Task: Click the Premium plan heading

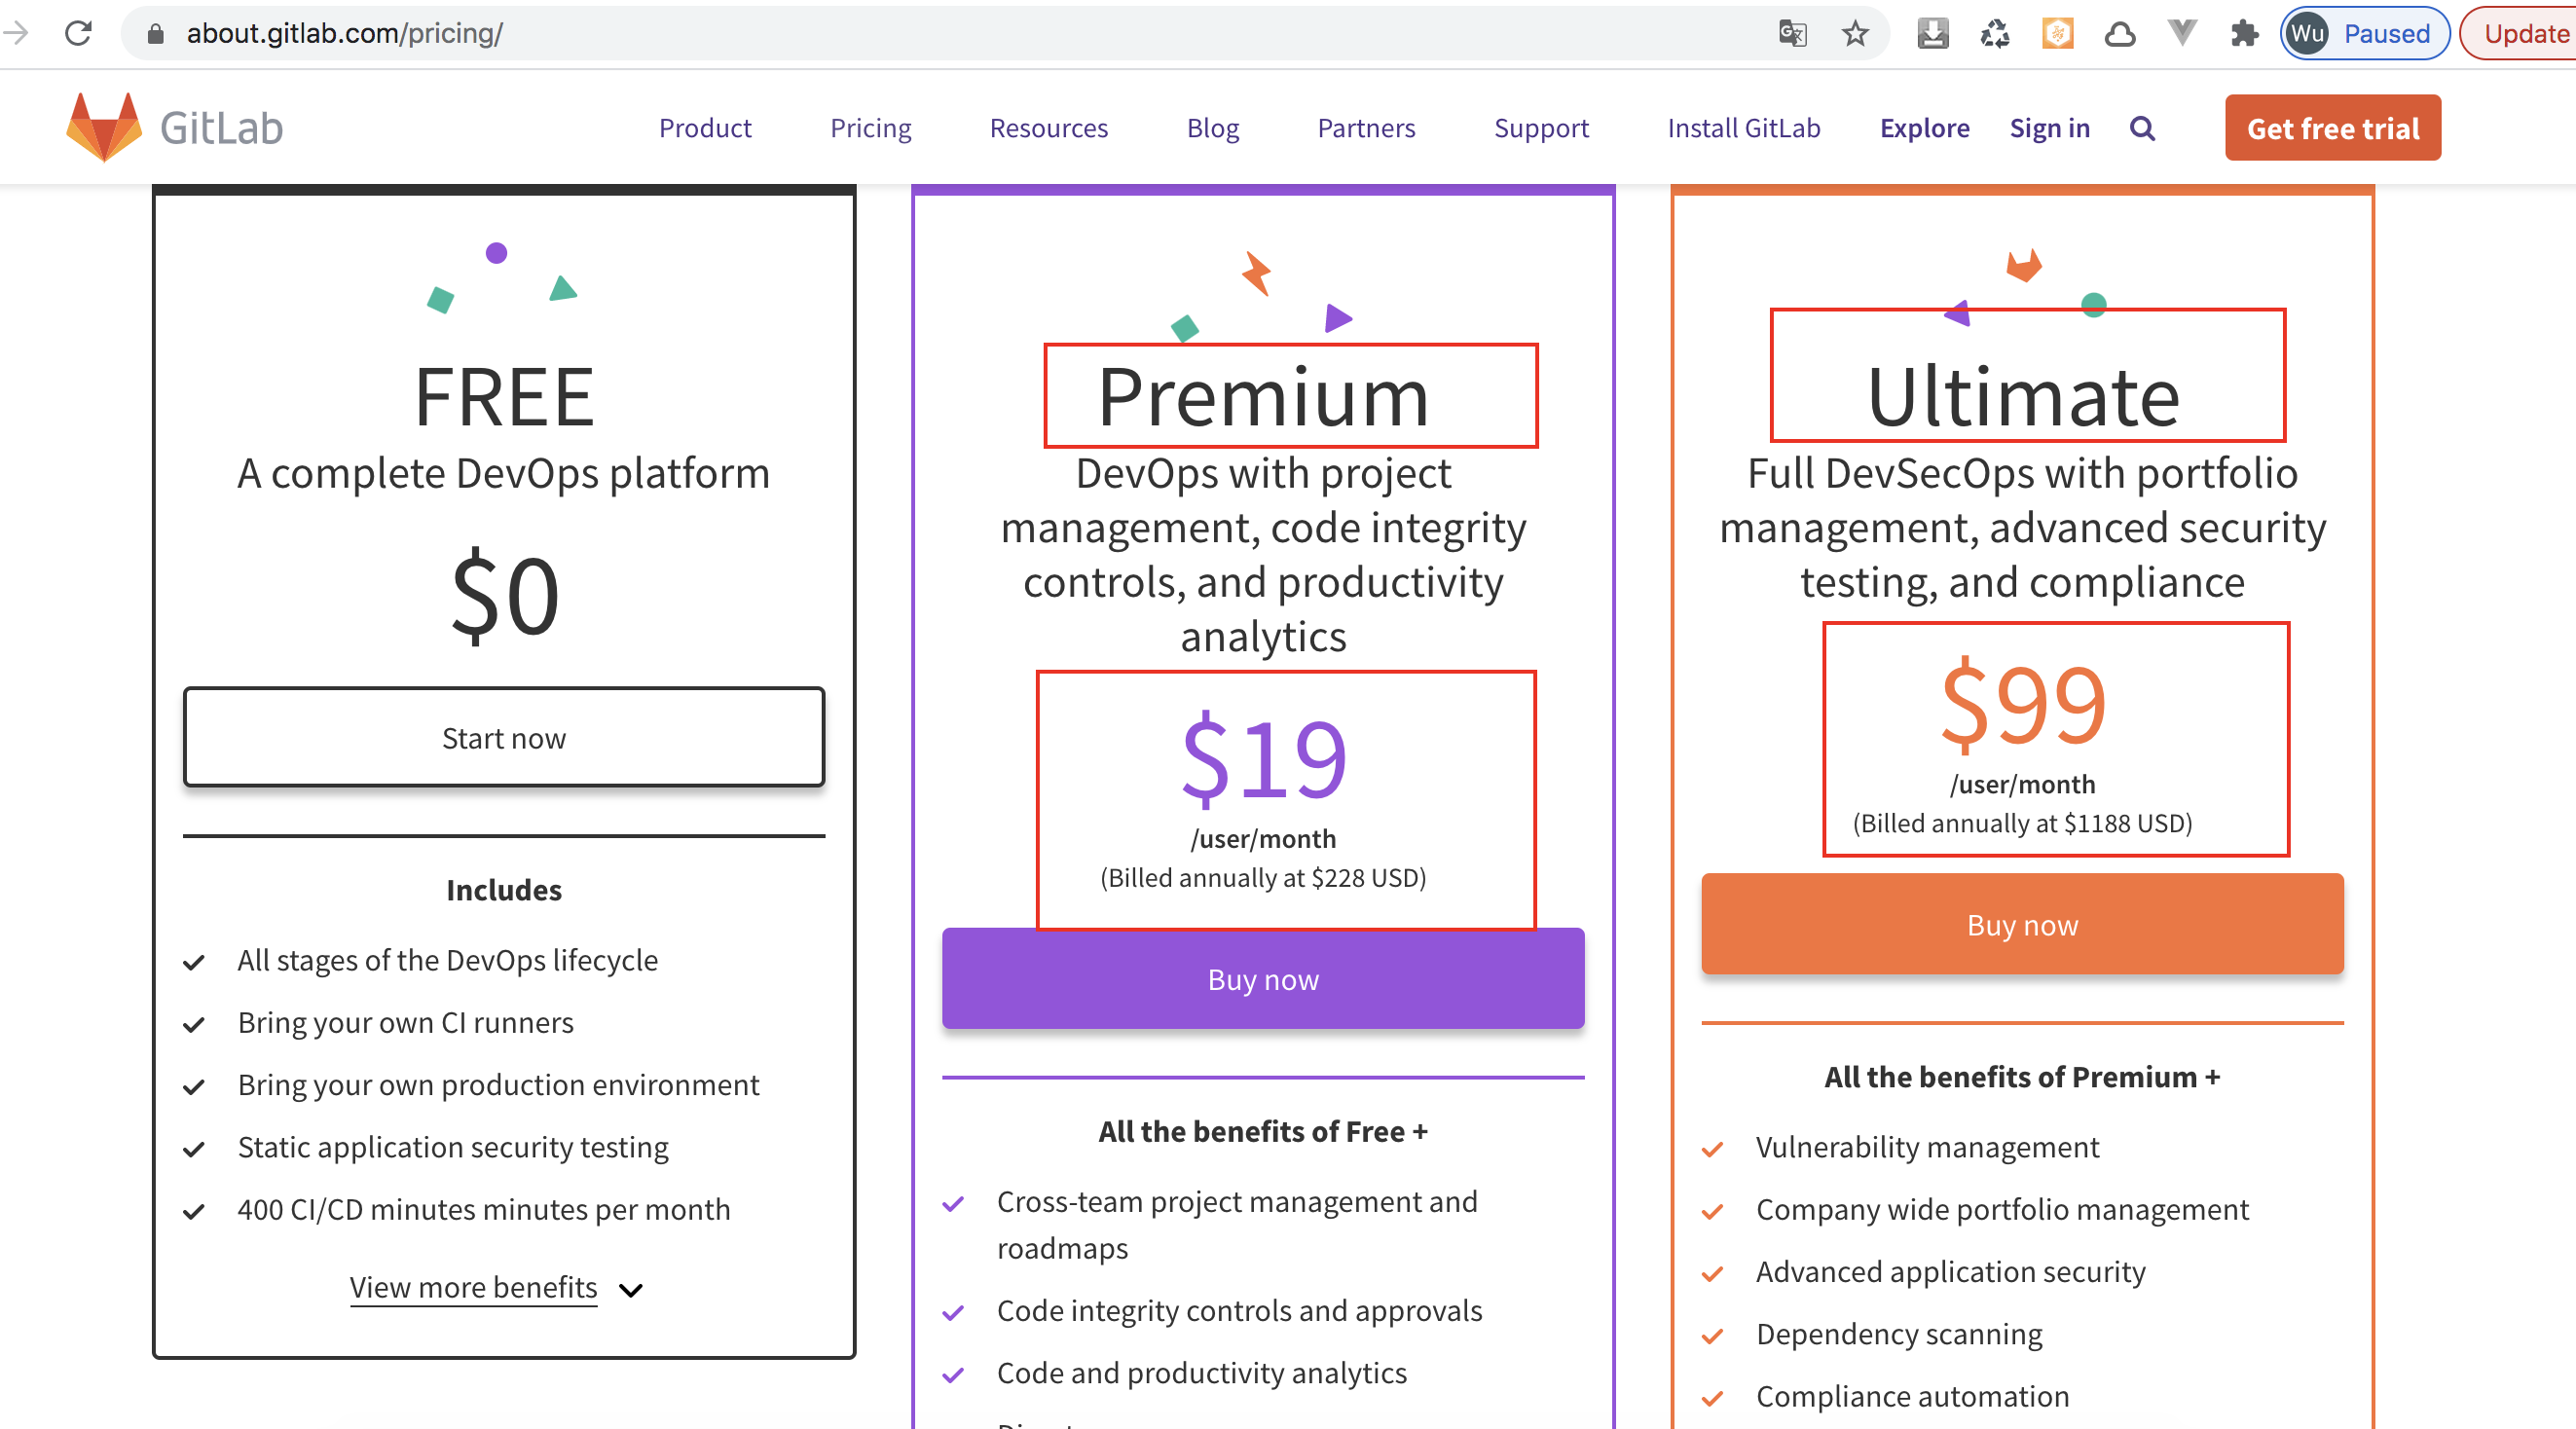Action: coord(1264,397)
